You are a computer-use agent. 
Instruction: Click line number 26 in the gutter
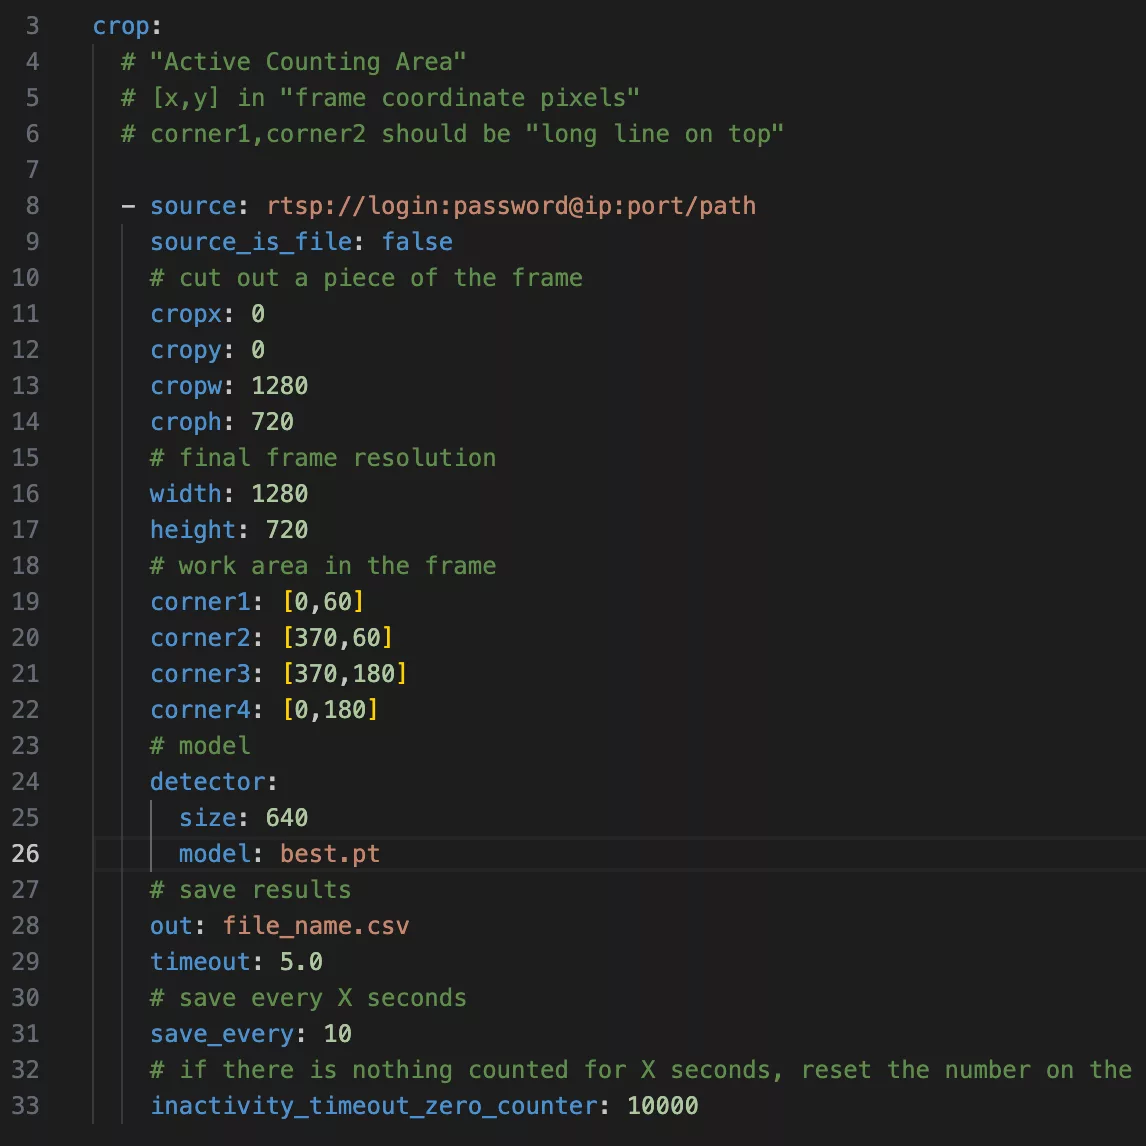[26, 854]
